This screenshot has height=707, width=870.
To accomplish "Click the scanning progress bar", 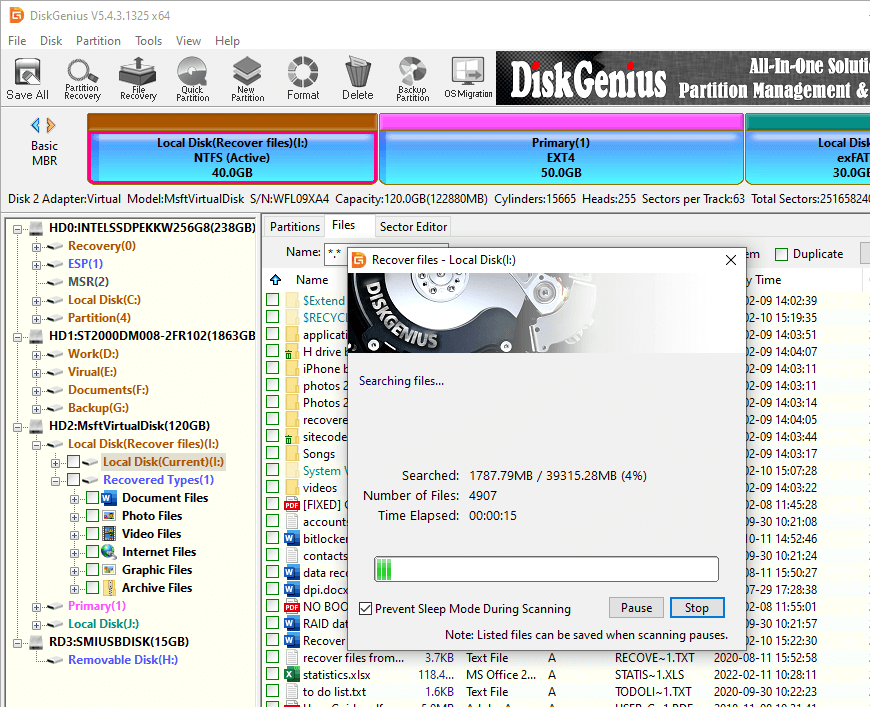I will coord(546,569).
